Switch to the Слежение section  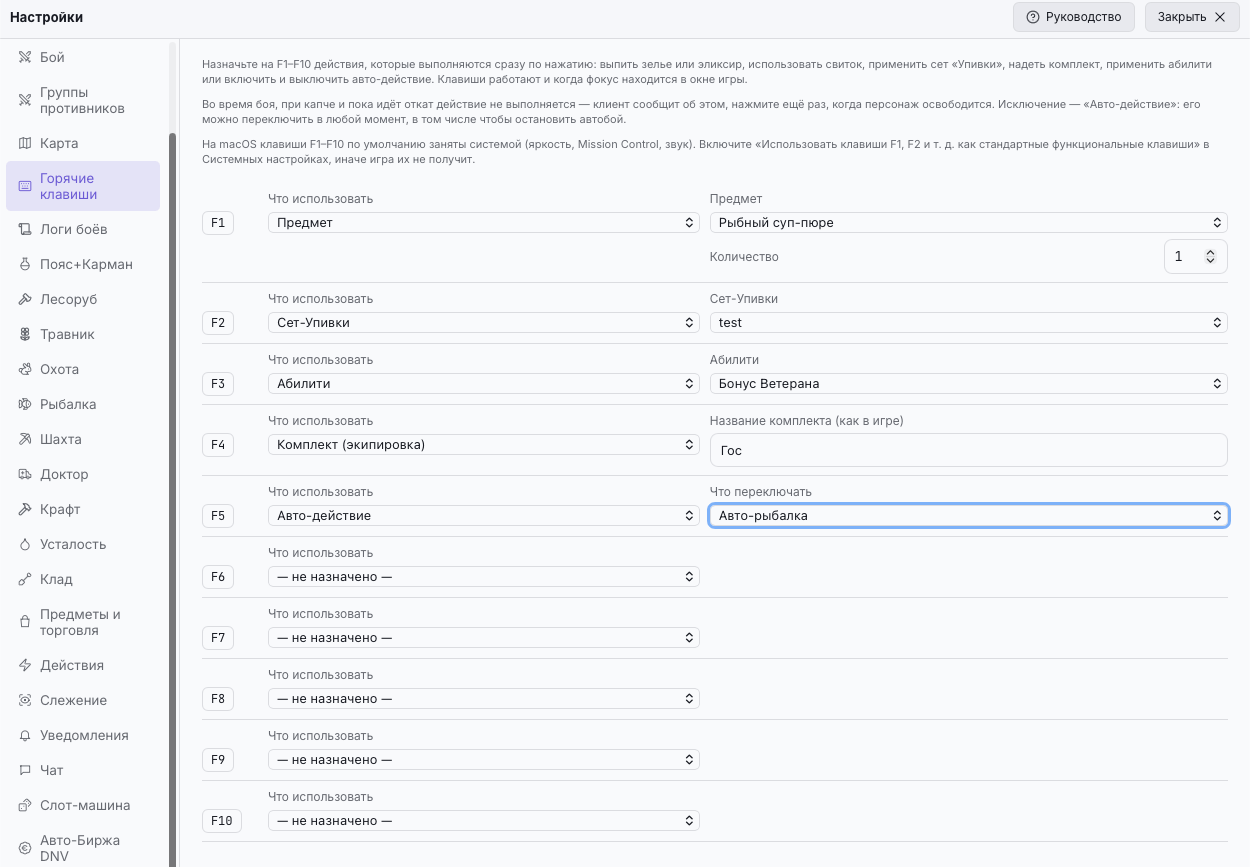coord(83,700)
